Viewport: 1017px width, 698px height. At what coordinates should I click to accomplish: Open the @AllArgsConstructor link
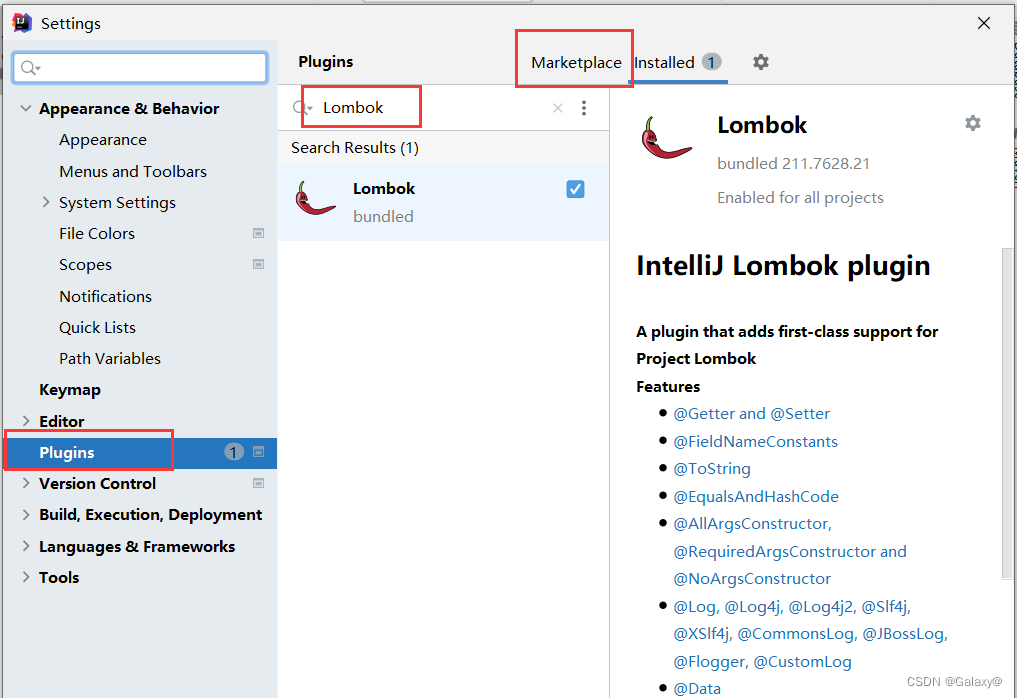(x=752, y=524)
